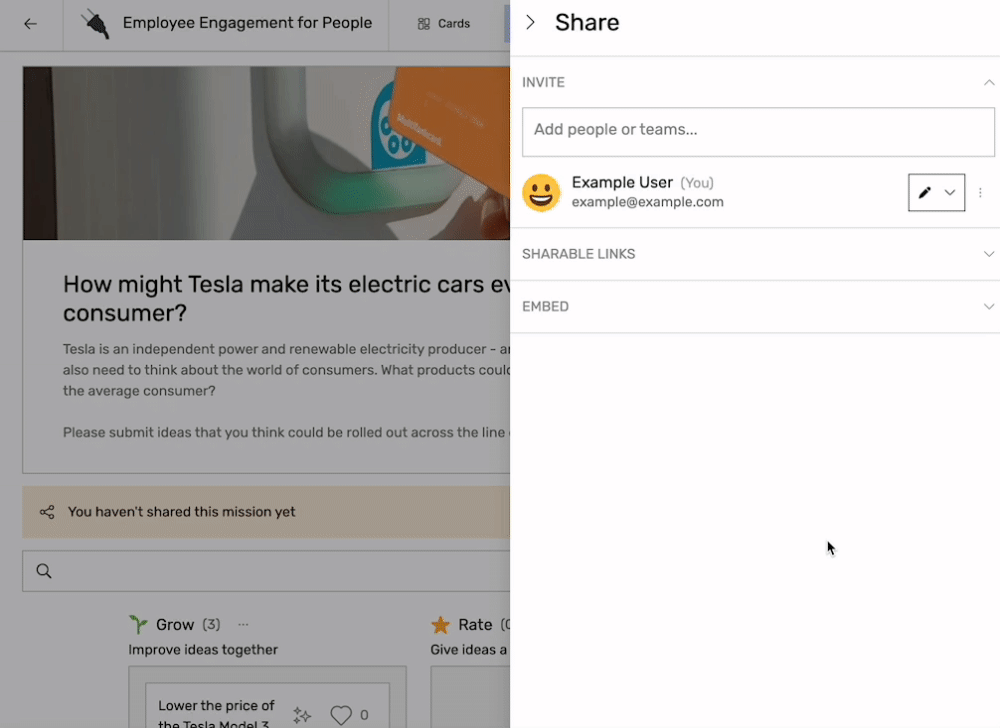The image size is (1000, 728).
Task: Click the back arrow in the header
Action: 31,24
